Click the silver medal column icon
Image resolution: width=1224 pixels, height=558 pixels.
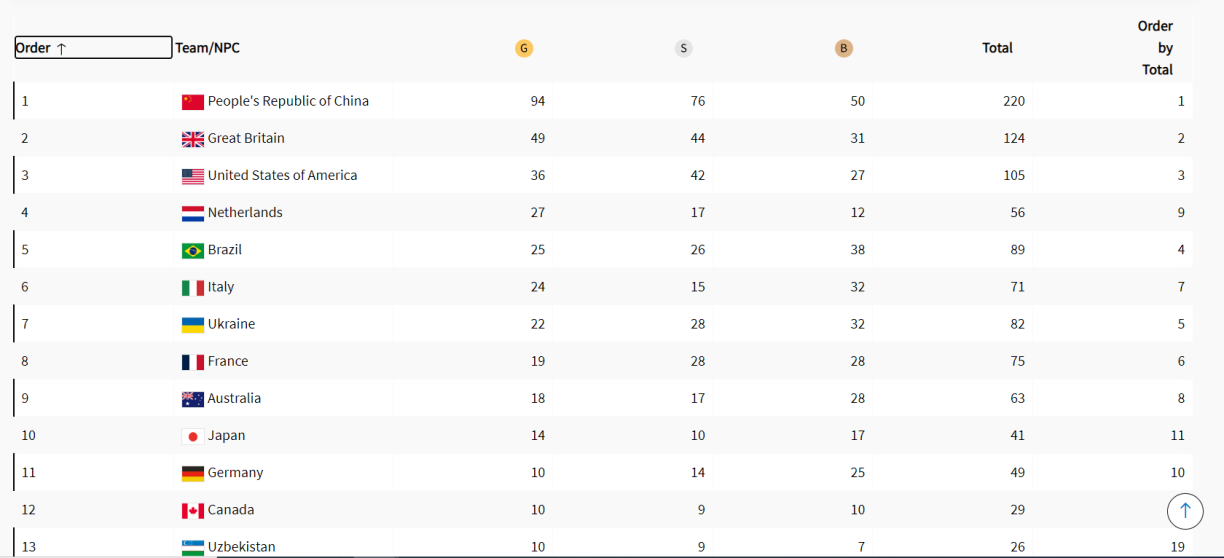(684, 48)
